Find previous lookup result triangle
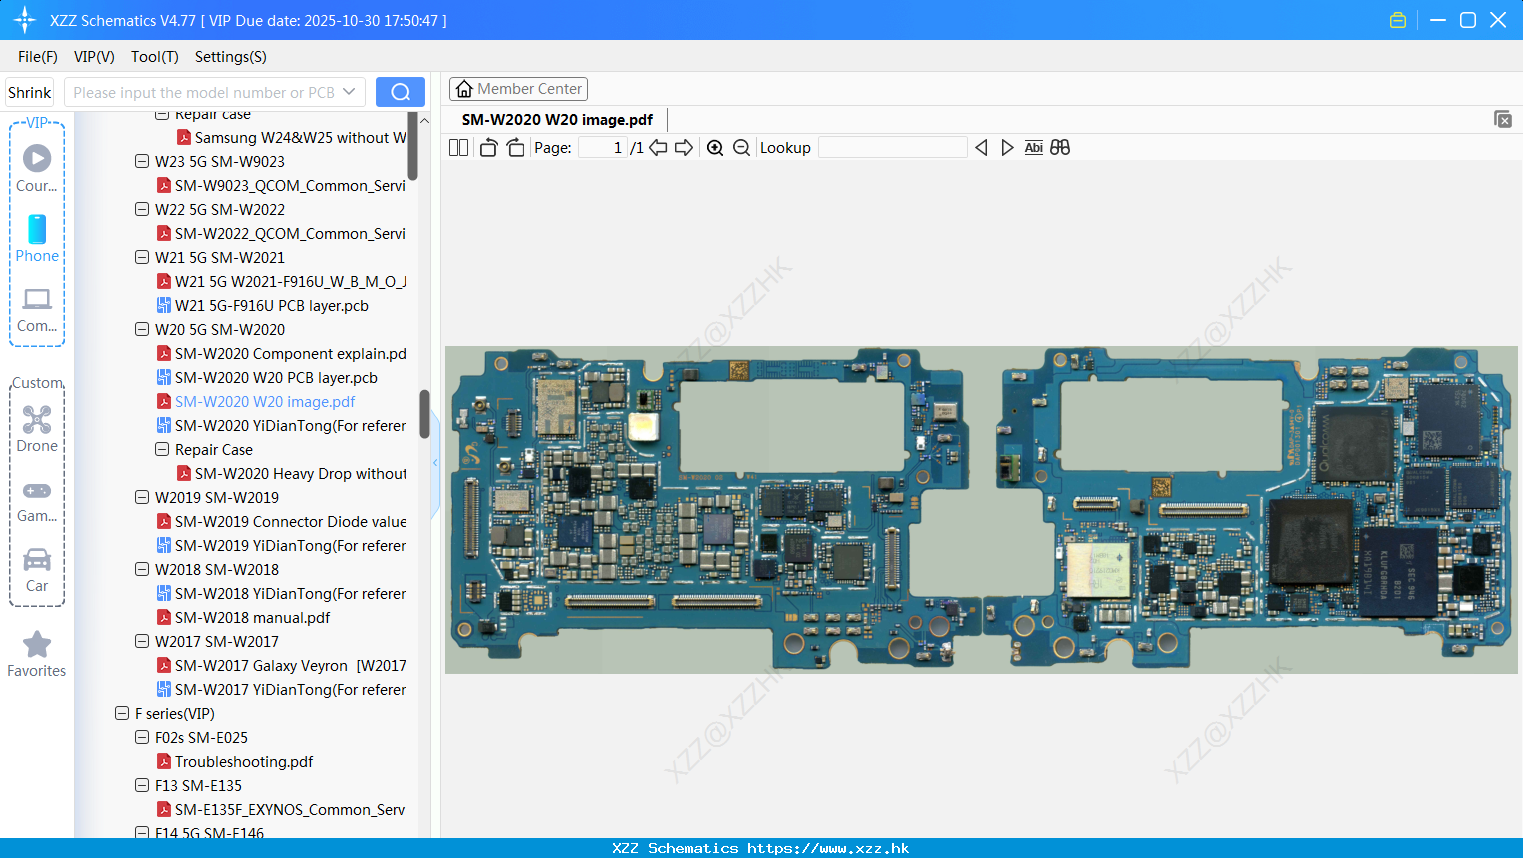 tap(981, 148)
